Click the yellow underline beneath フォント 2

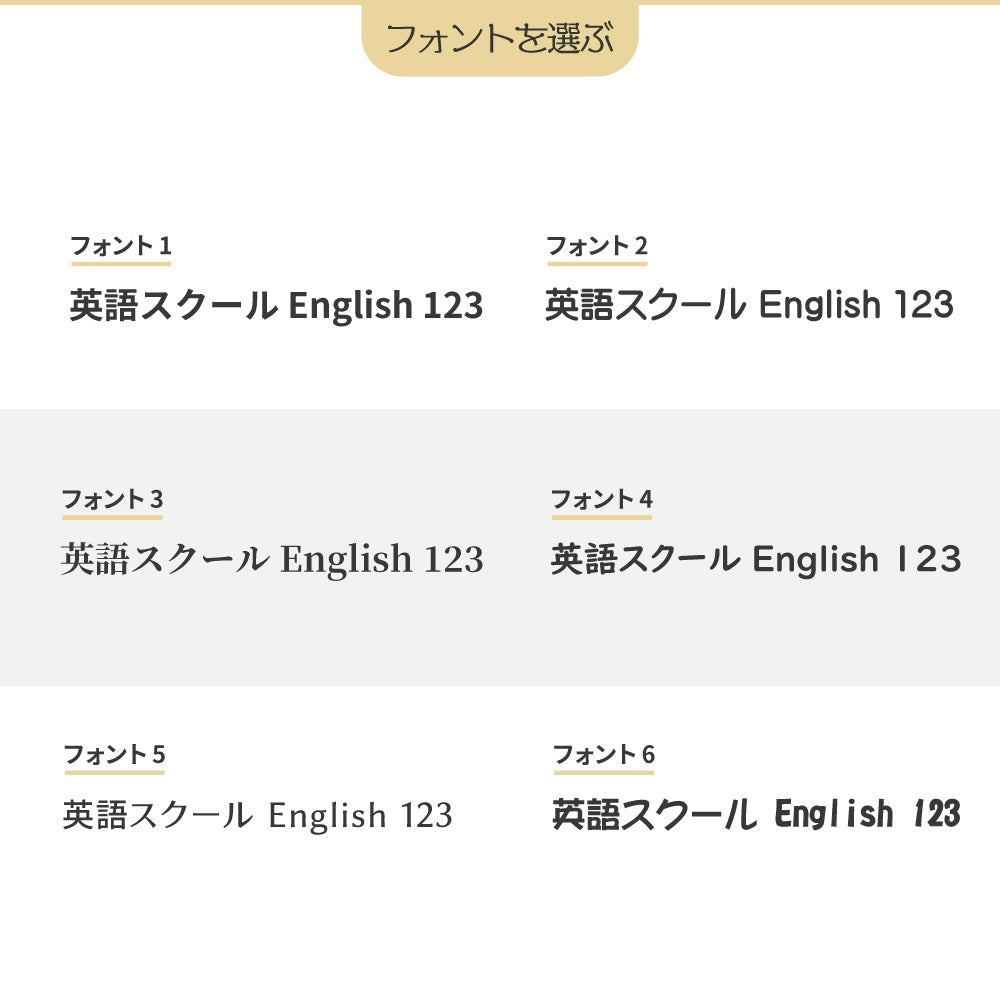[x=597, y=264]
